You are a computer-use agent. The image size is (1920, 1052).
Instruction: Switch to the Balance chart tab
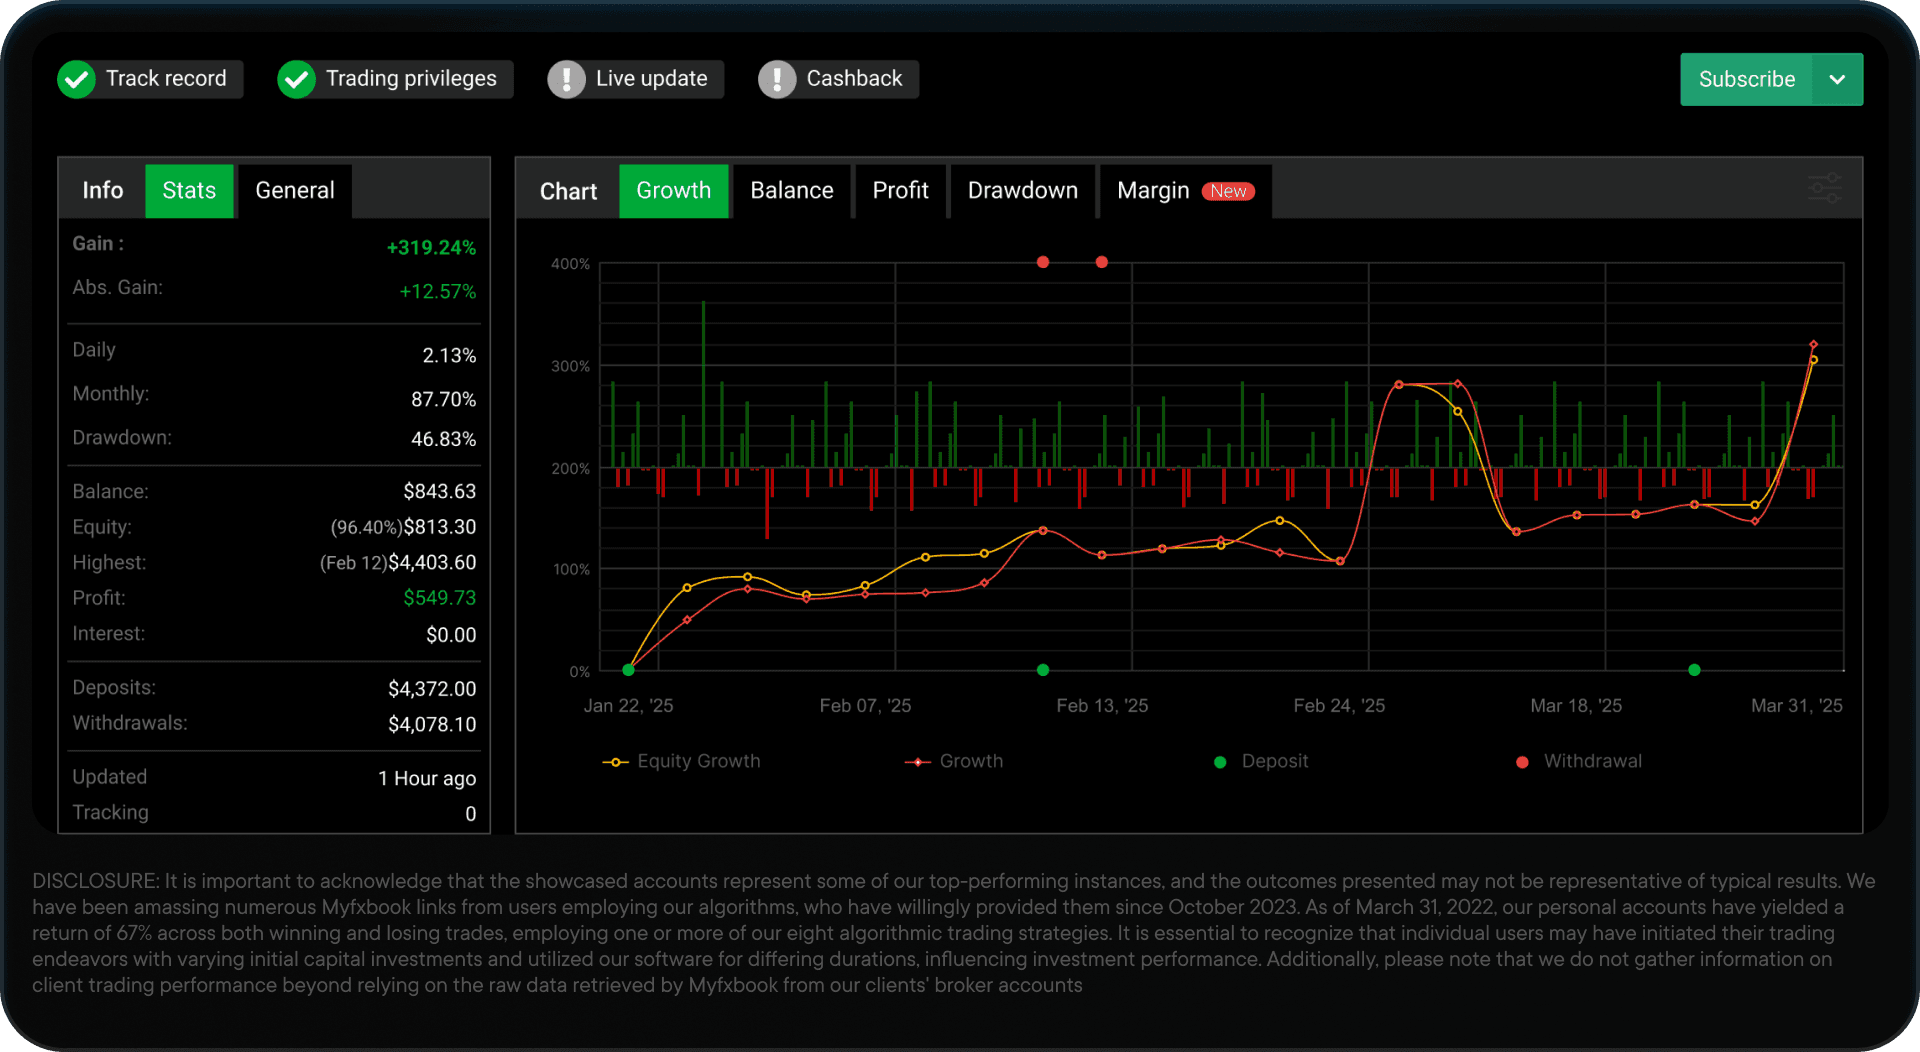pyautogui.click(x=792, y=190)
